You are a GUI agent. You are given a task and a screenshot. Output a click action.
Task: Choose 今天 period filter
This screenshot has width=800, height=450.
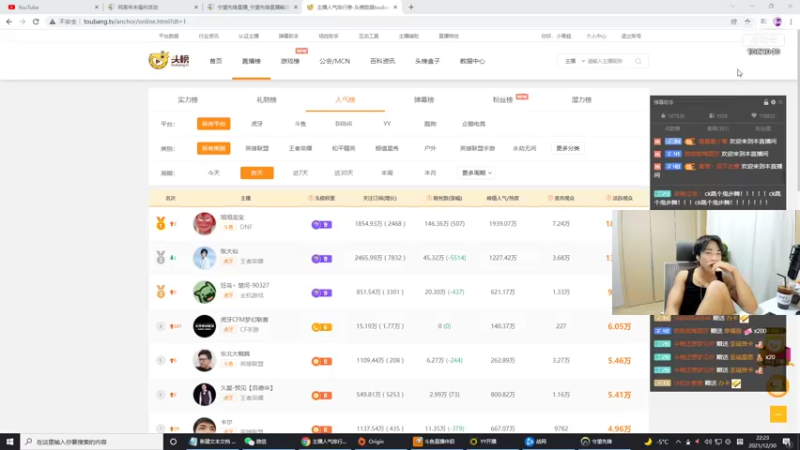(x=213, y=173)
